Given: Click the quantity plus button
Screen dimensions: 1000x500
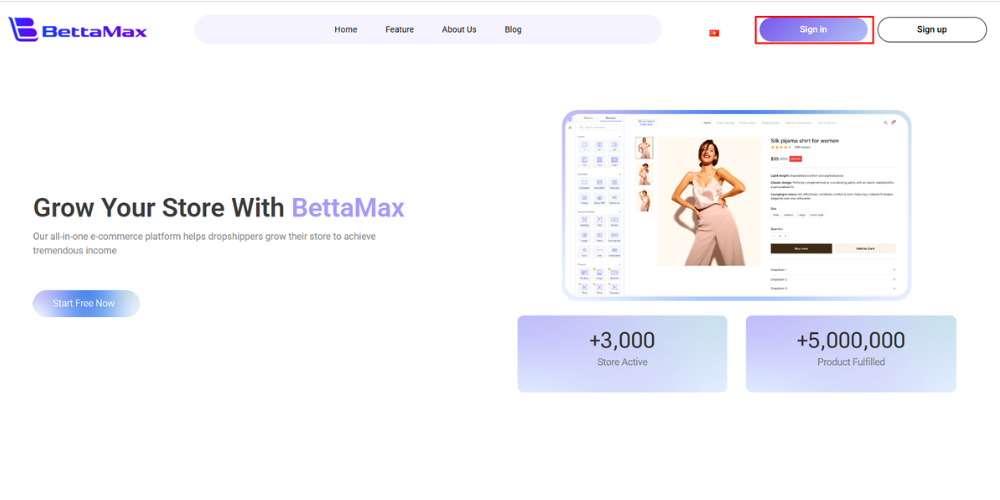Looking at the screenshot, I should [787, 236].
